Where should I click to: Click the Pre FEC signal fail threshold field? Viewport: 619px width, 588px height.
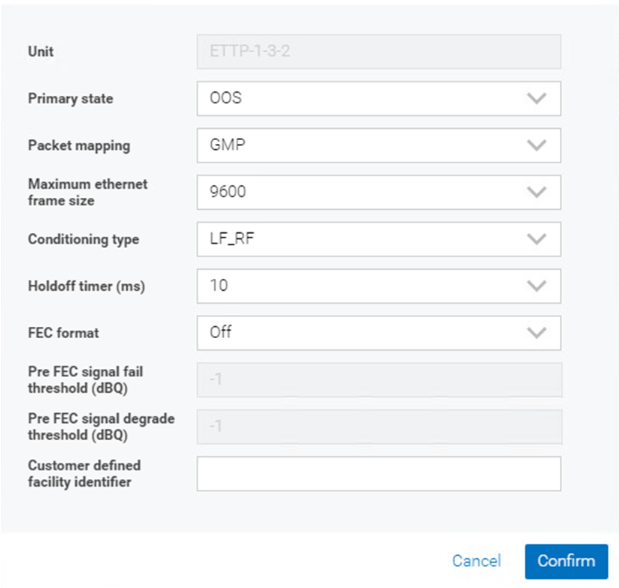(x=378, y=380)
